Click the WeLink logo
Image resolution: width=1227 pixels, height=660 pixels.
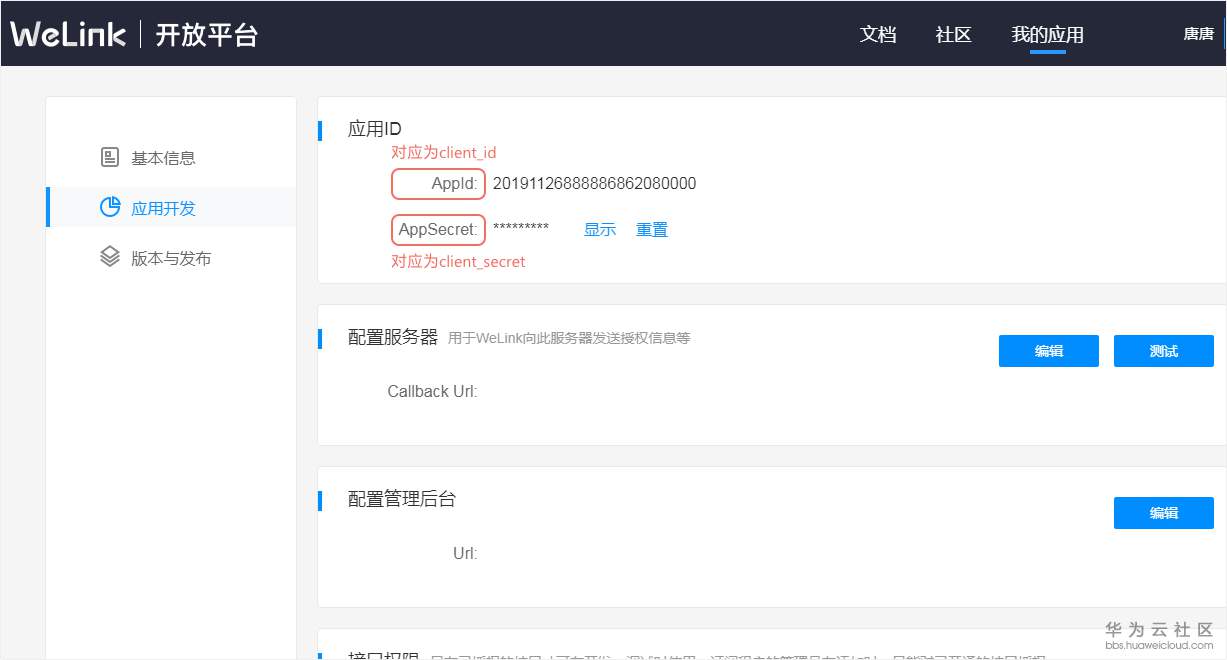click(69, 34)
